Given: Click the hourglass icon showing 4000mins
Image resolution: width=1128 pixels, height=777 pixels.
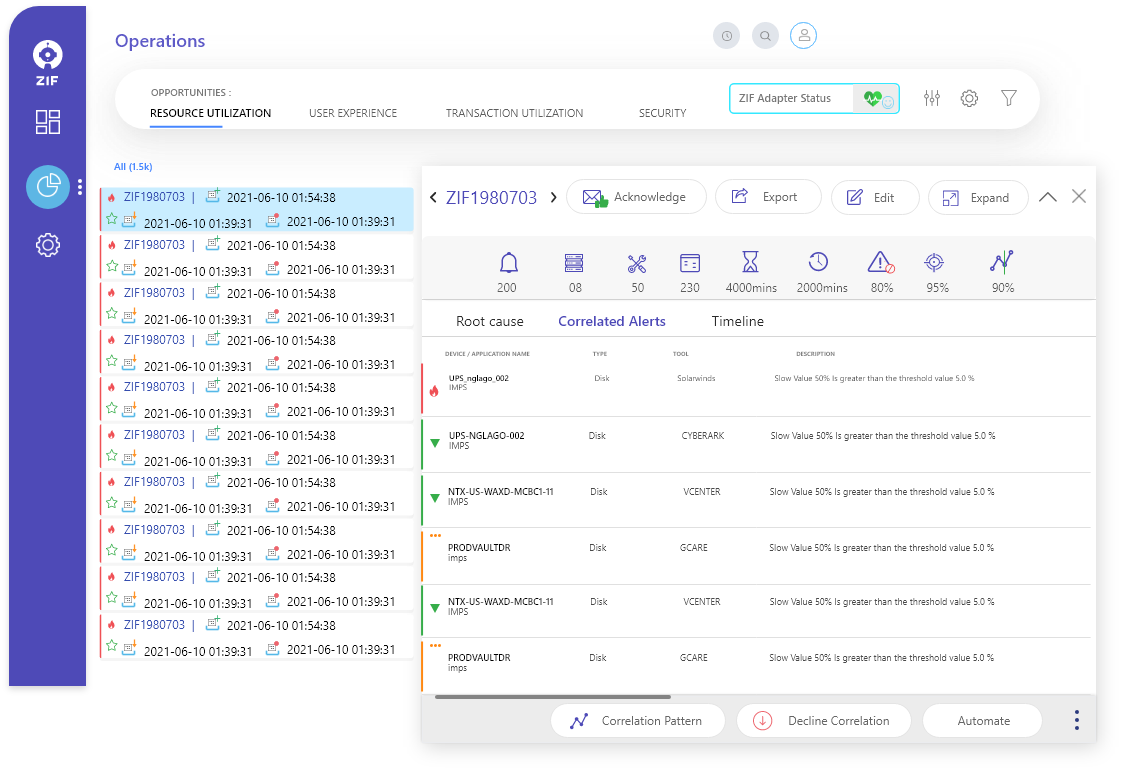Looking at the screenshot, I should (x=750, y=263).
